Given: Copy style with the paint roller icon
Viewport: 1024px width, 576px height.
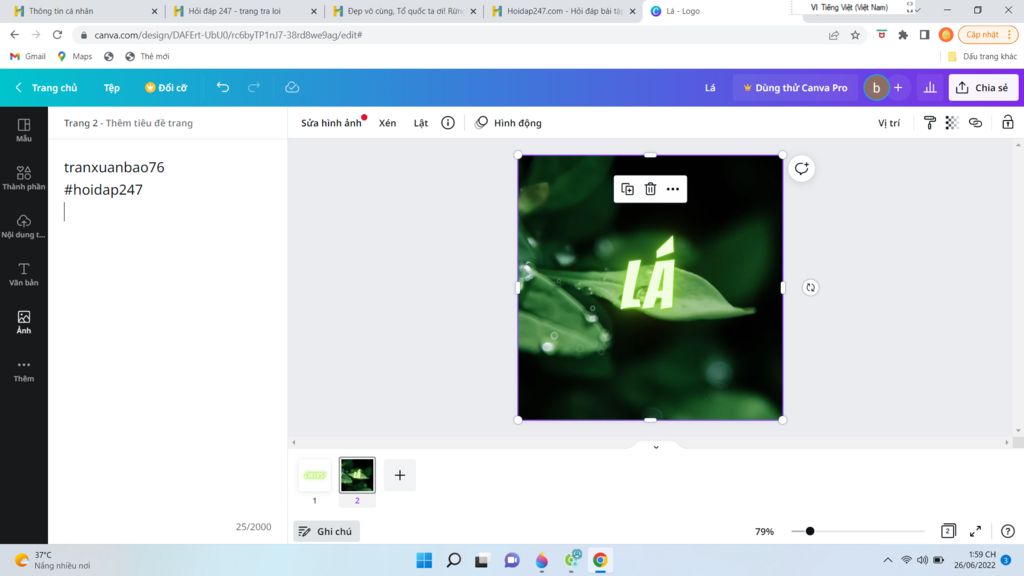Looking at the screenshot, I should pyautogui.click(x=929, y=123).
